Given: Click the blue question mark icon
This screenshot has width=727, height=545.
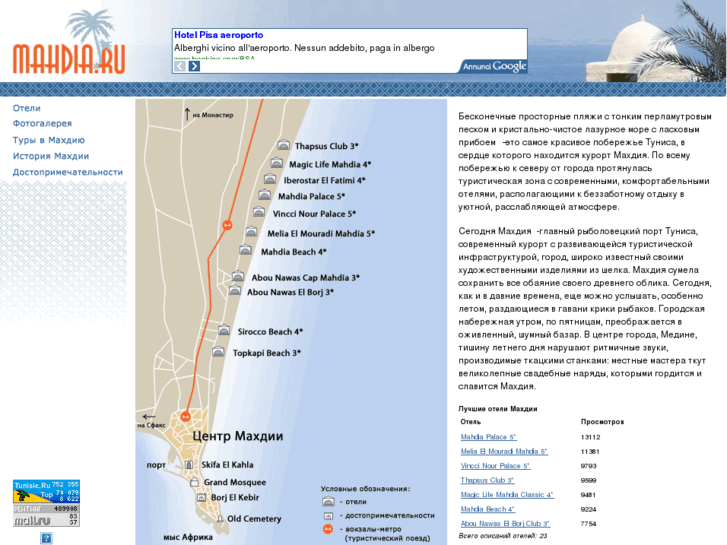Looking at the screenshot, I should click(46, 538).
